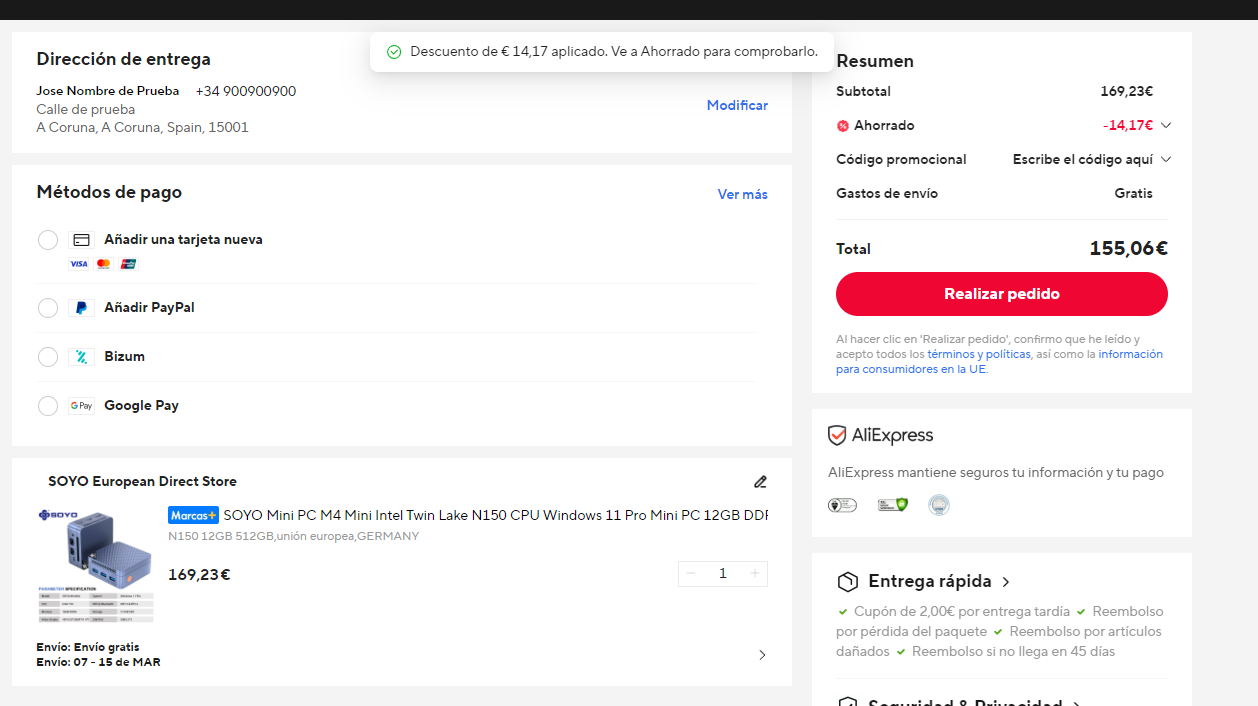Image resolution: width=1258 pixels, height=706 pixels.
Task: Open 'información para consumidores en la UE' link
Action: pos(1000,362)
